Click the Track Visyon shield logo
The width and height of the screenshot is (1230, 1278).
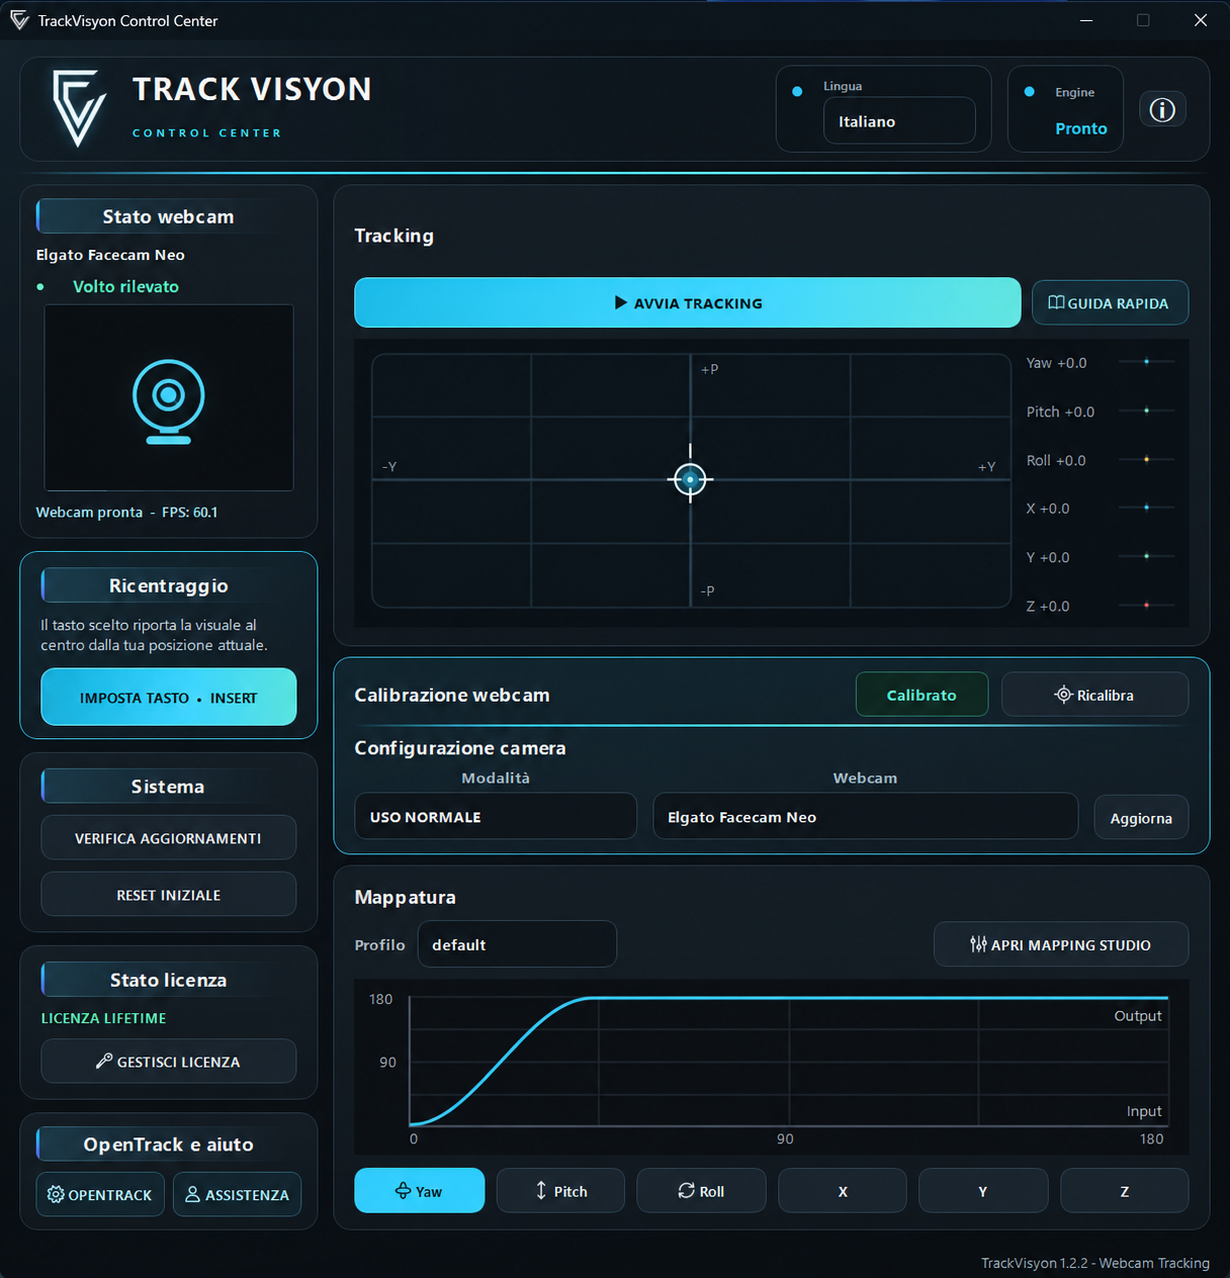click(x=79, y=108)
